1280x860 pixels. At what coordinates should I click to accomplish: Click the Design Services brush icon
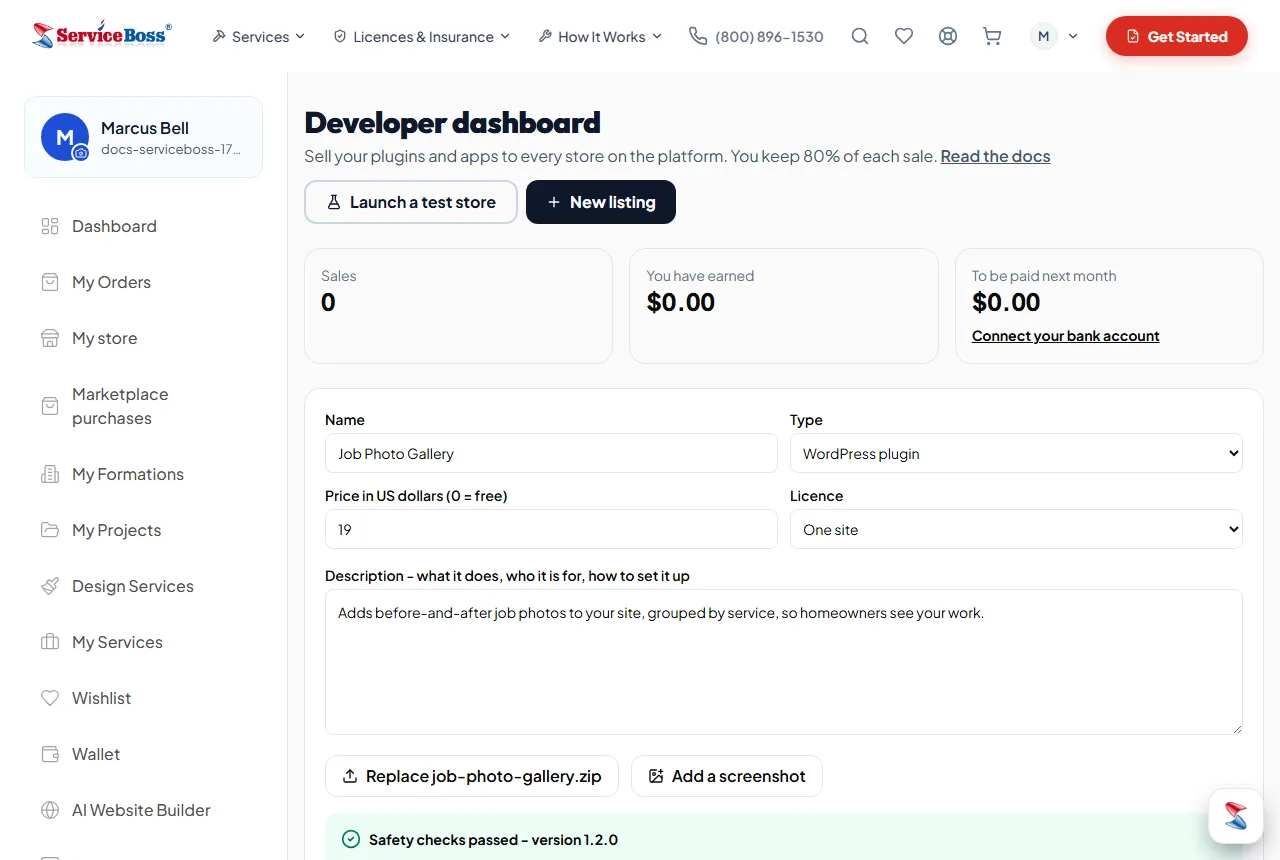pyautogui.click(x=50, y=586)
